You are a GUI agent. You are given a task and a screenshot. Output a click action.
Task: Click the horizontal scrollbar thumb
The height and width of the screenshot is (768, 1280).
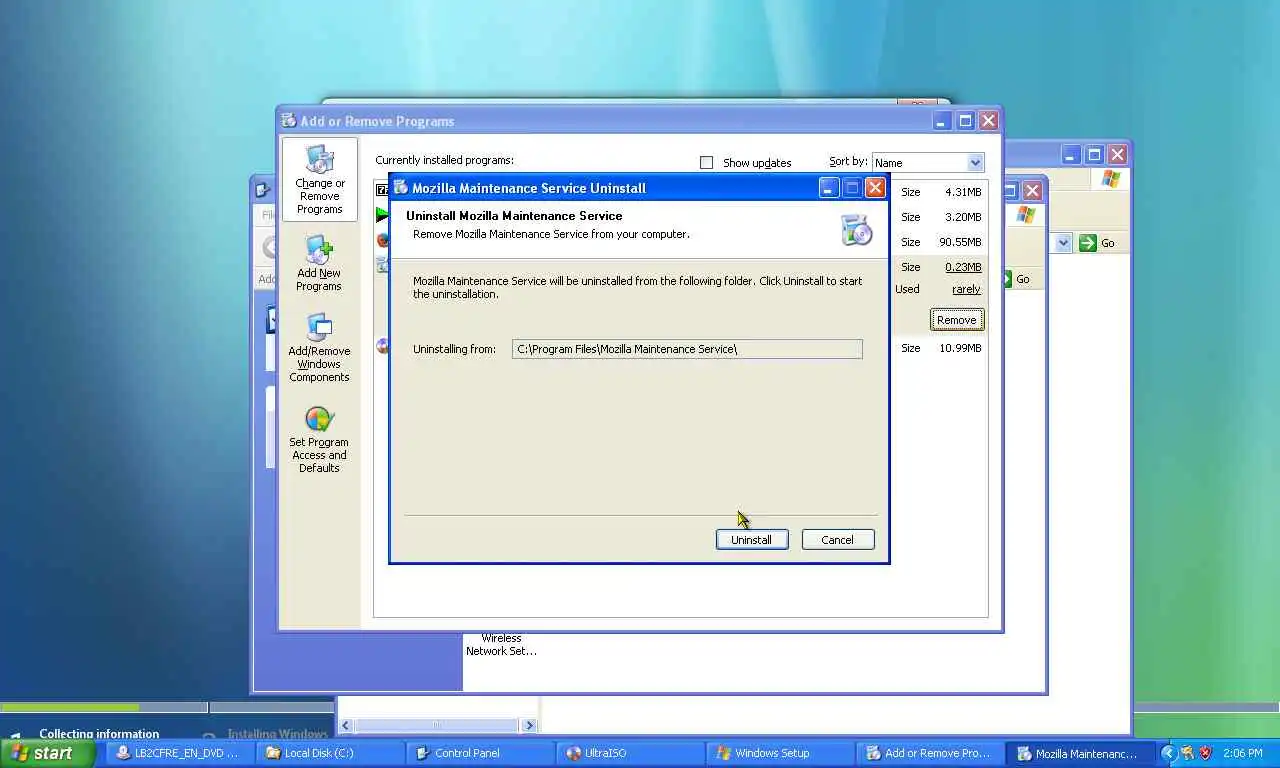pos(437,726)
